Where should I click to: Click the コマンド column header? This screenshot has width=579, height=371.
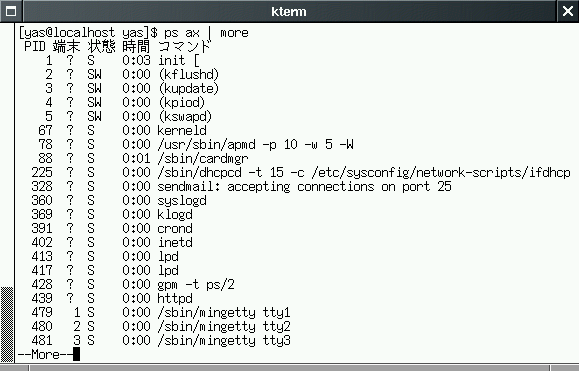[x=184, y=47]
